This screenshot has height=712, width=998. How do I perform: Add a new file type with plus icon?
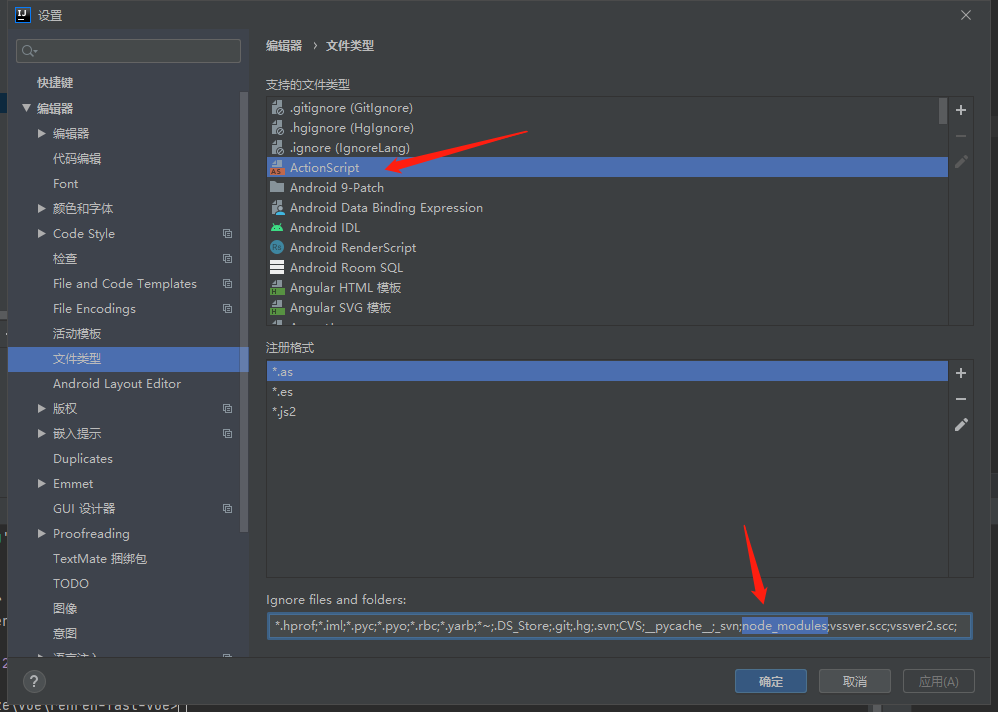(x=961, y=110)
